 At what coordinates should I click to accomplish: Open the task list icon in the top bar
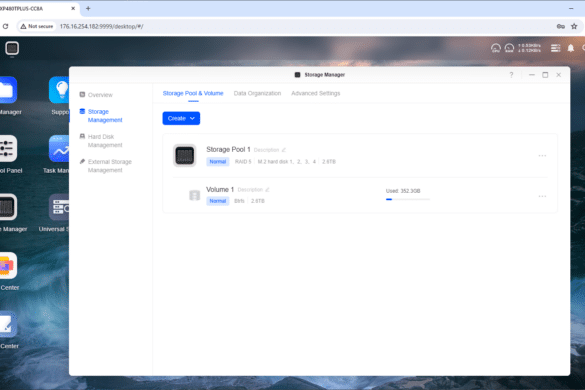tap(555, 48)
